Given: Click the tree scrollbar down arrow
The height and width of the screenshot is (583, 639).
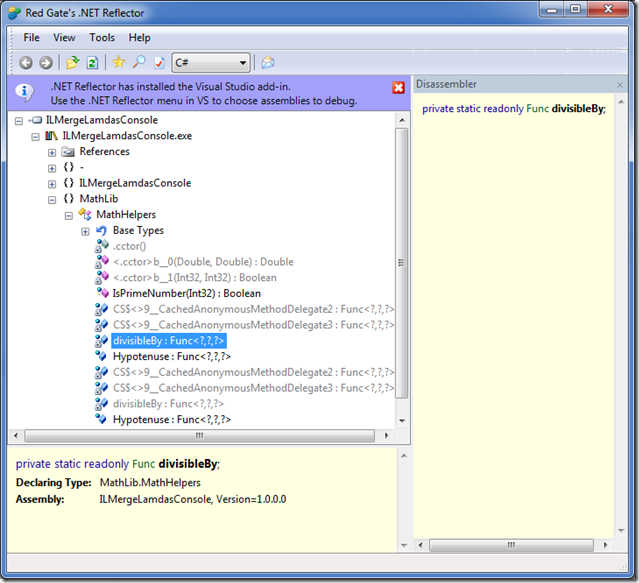Looking at the screenshot, I should point(402,421).
